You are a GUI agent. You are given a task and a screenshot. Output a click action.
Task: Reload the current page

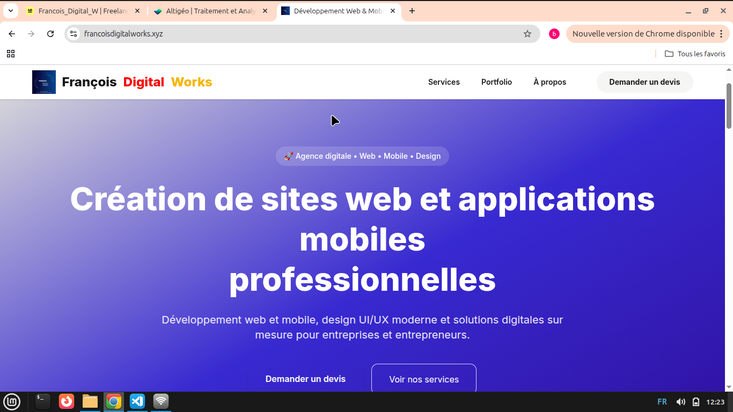coord(50,34)
